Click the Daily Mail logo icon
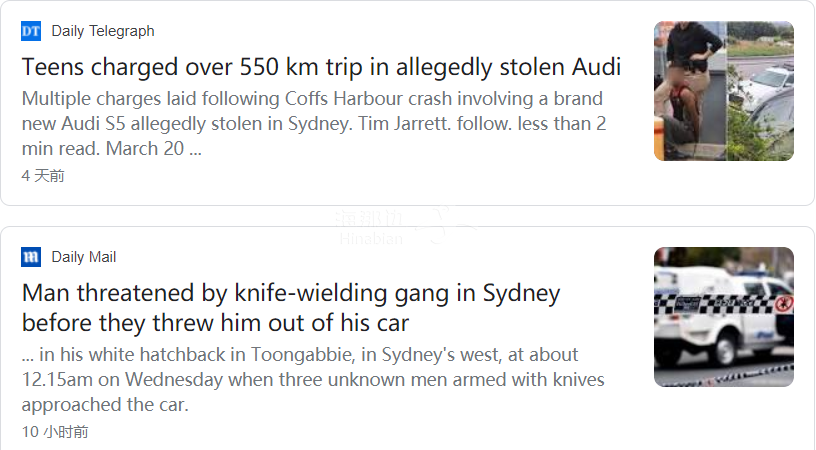 [31, 257]
